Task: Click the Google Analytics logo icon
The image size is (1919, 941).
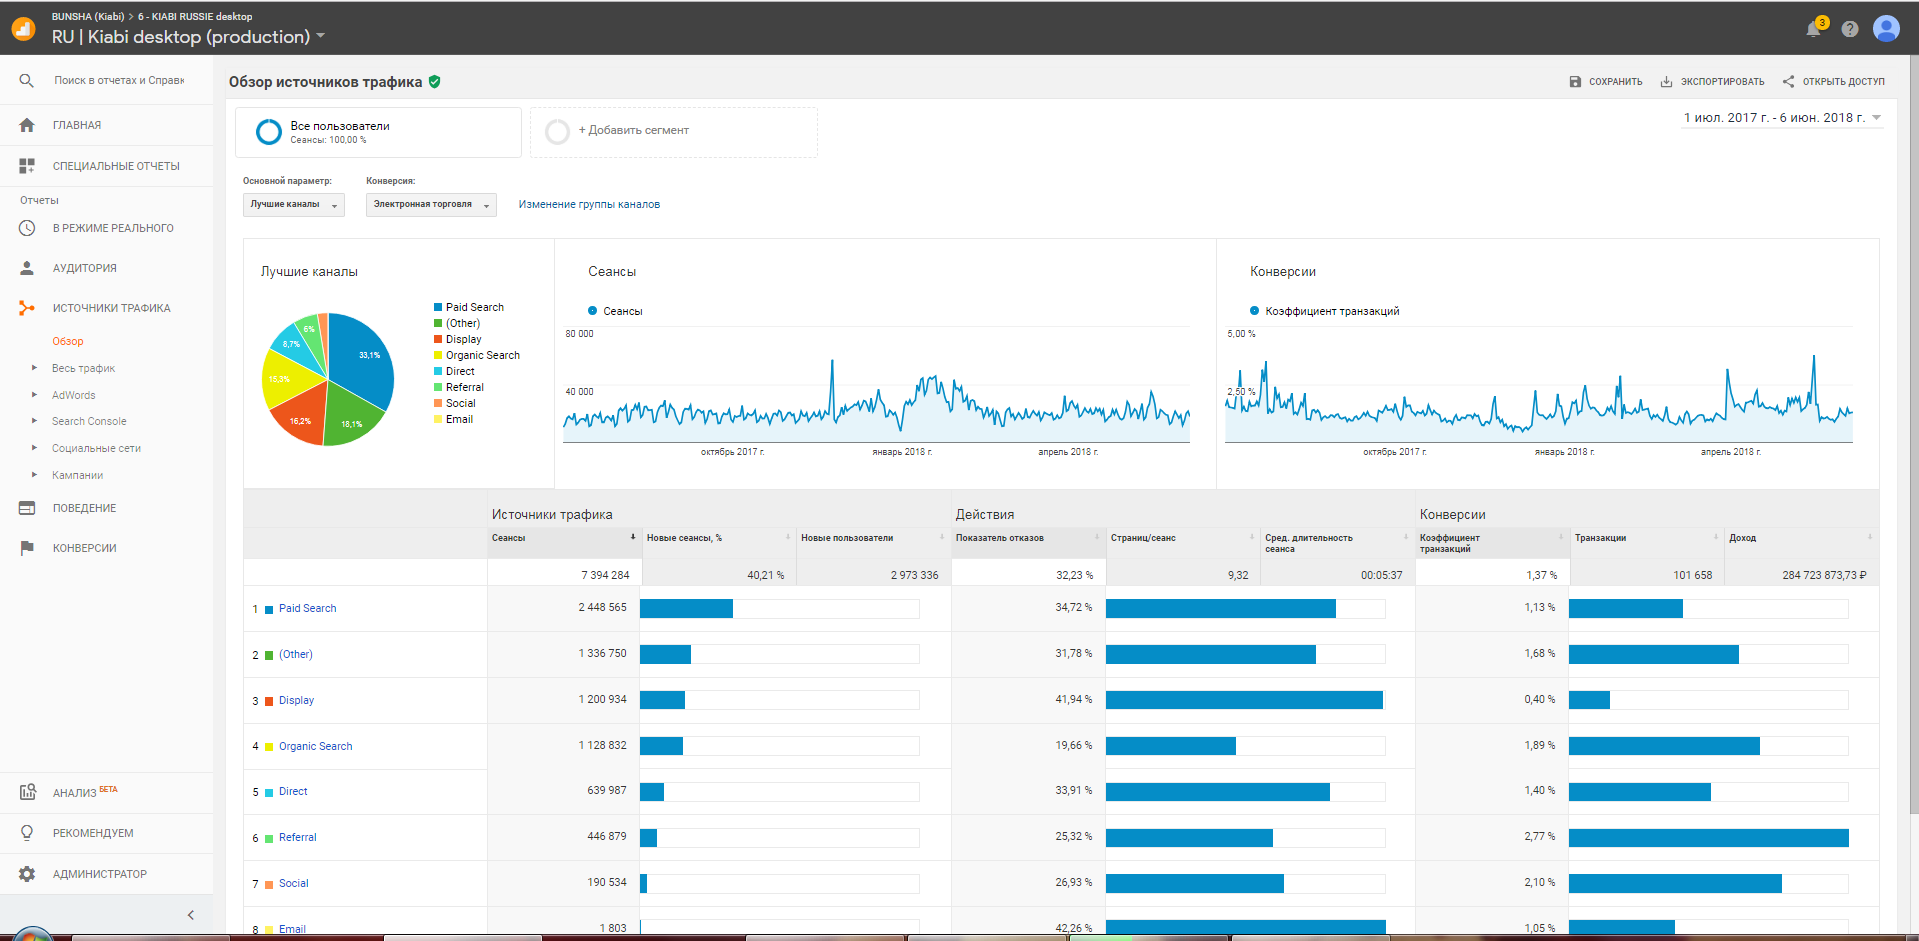Action: (23, 29)
